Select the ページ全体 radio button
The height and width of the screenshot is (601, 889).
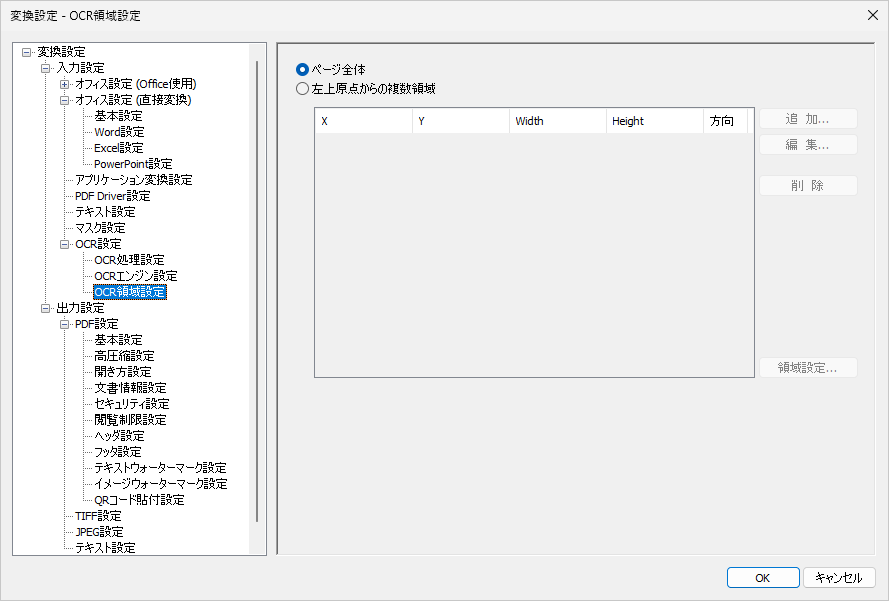click(x=302, y=69)
